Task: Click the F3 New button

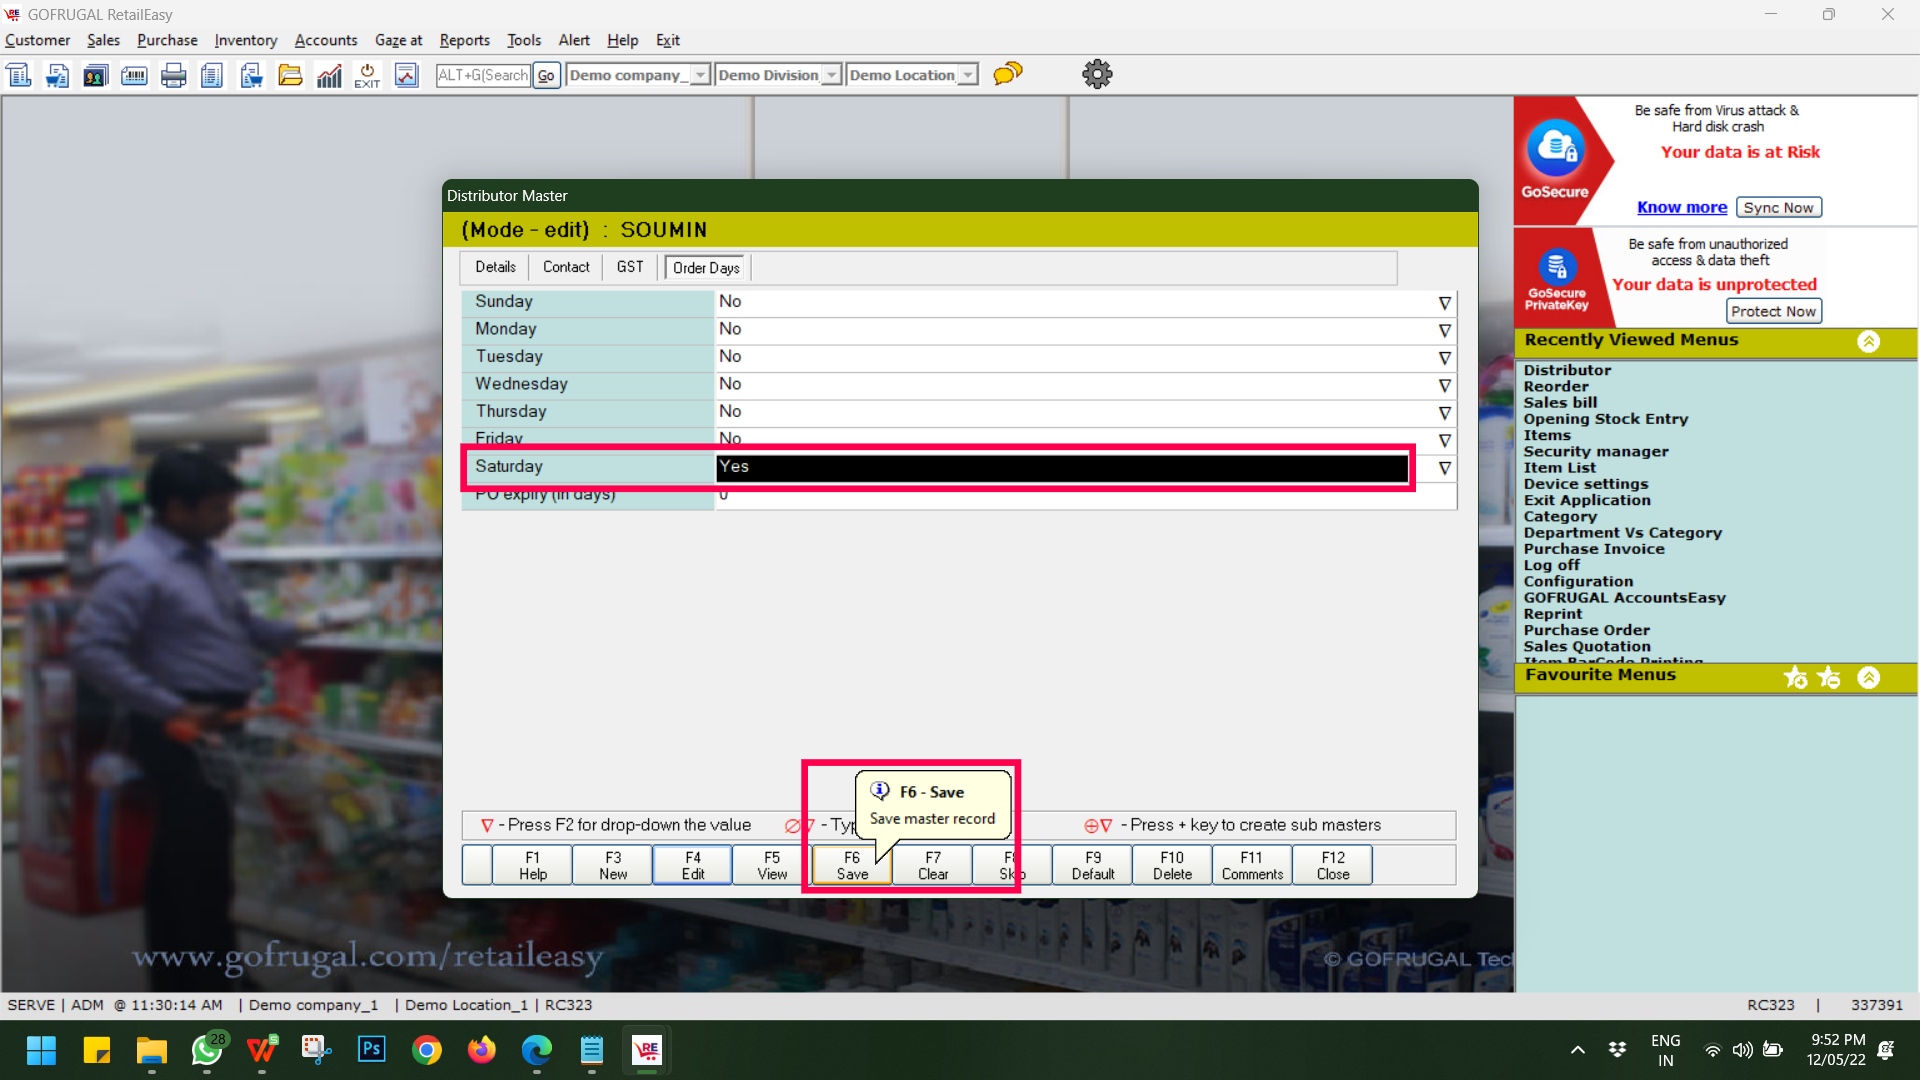Action: 613,865
